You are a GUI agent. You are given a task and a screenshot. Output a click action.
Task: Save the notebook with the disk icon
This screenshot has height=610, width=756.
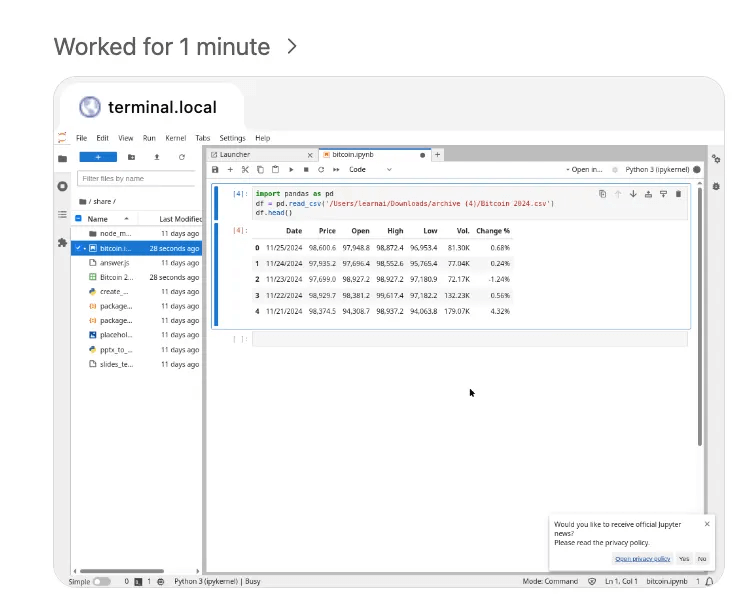tap(215, 170)
